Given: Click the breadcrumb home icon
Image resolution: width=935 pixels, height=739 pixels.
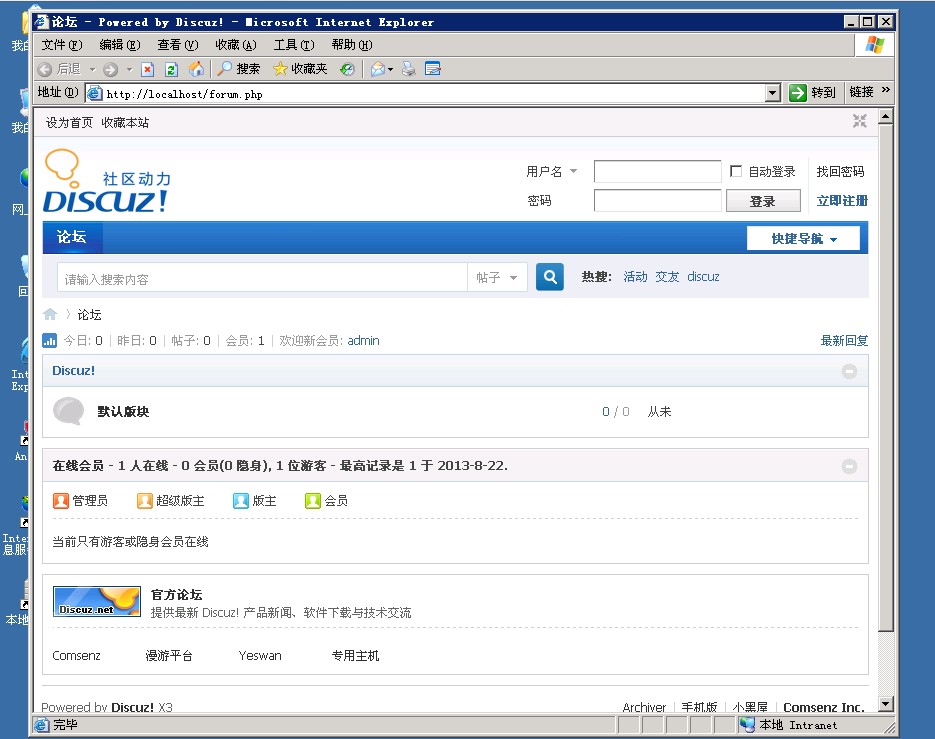Looking at the screenshot, I should [x=50, y=314].
